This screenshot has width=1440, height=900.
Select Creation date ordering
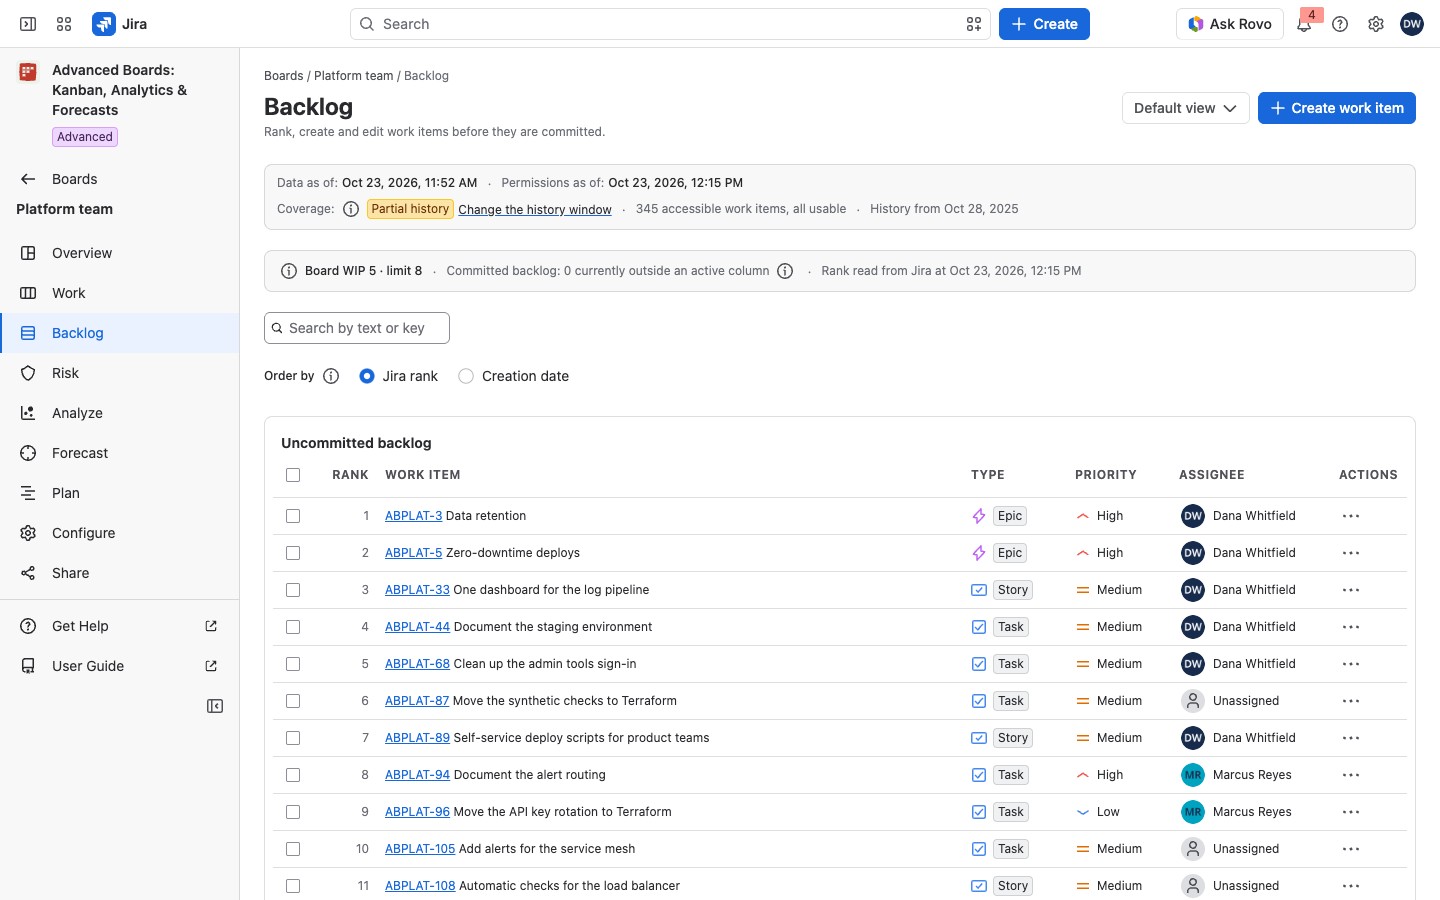466,376
